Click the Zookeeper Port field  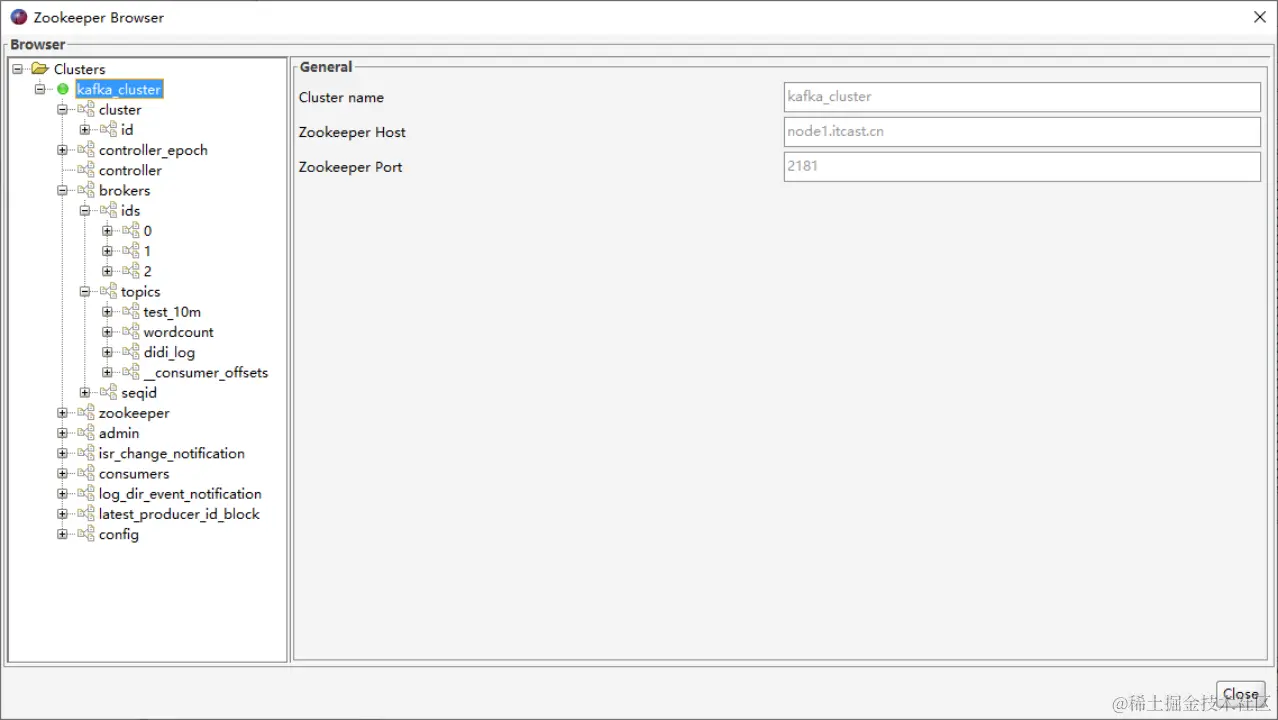point(1022,167)
